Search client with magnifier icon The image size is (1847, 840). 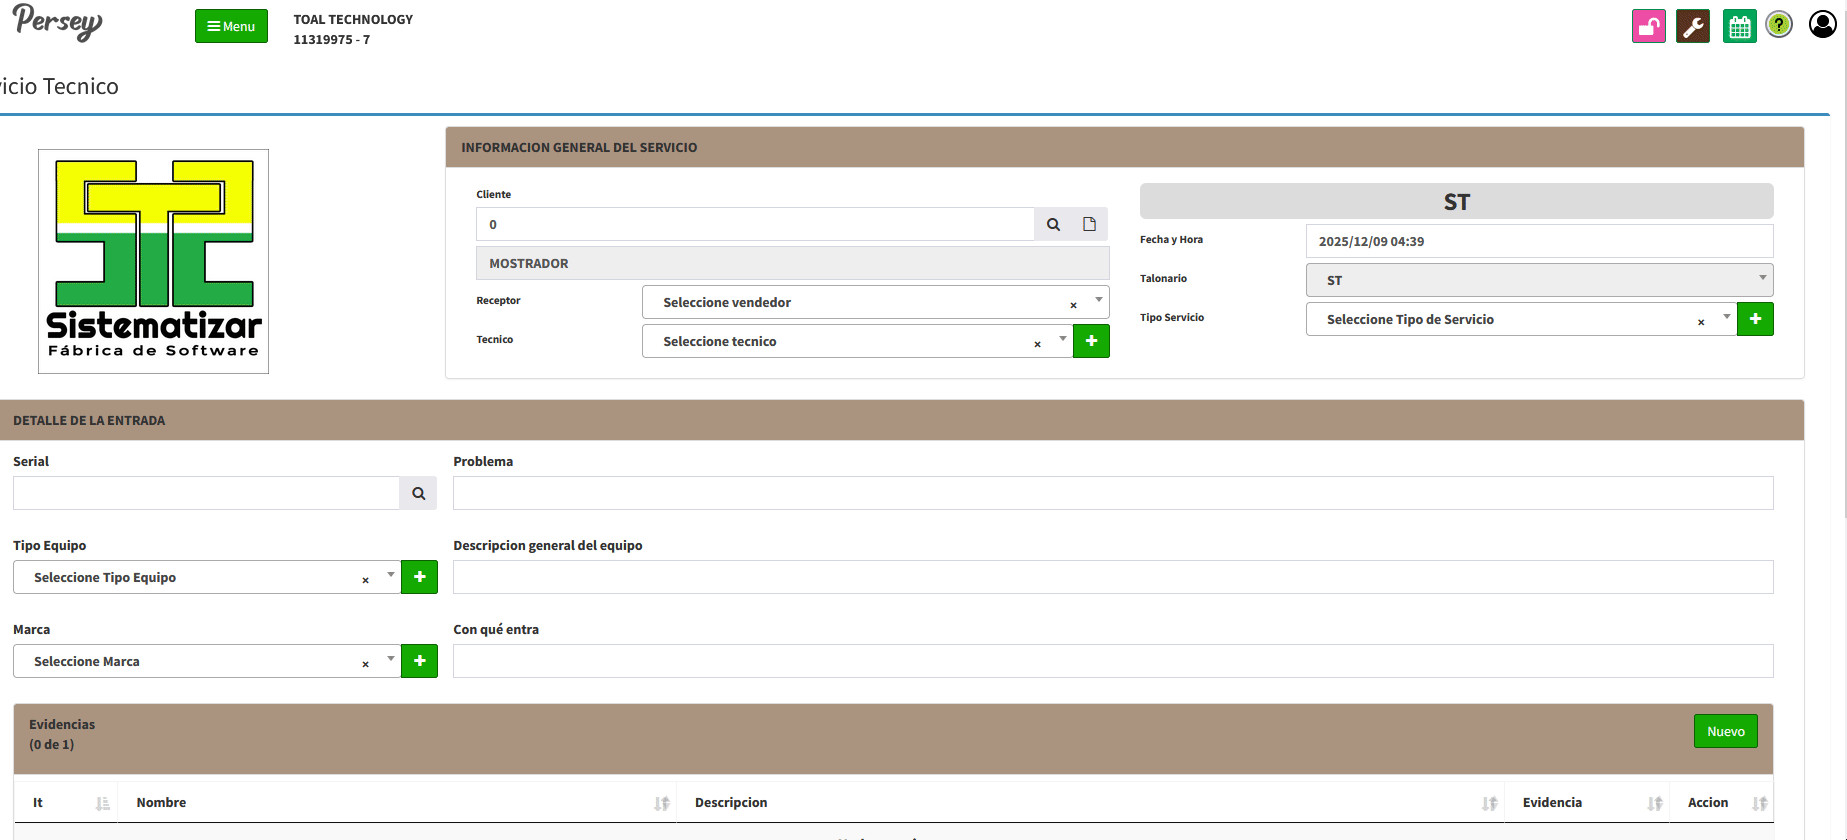pyautogui.click(x=1053, y=224)
